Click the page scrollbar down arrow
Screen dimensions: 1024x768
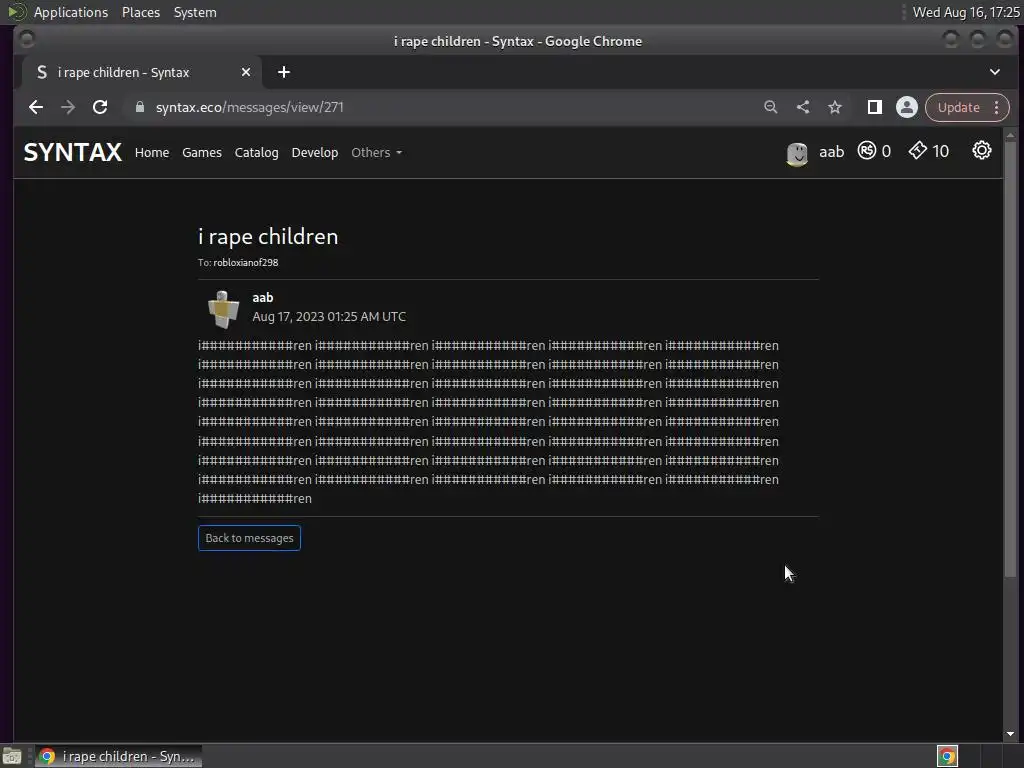(1010, 734)
